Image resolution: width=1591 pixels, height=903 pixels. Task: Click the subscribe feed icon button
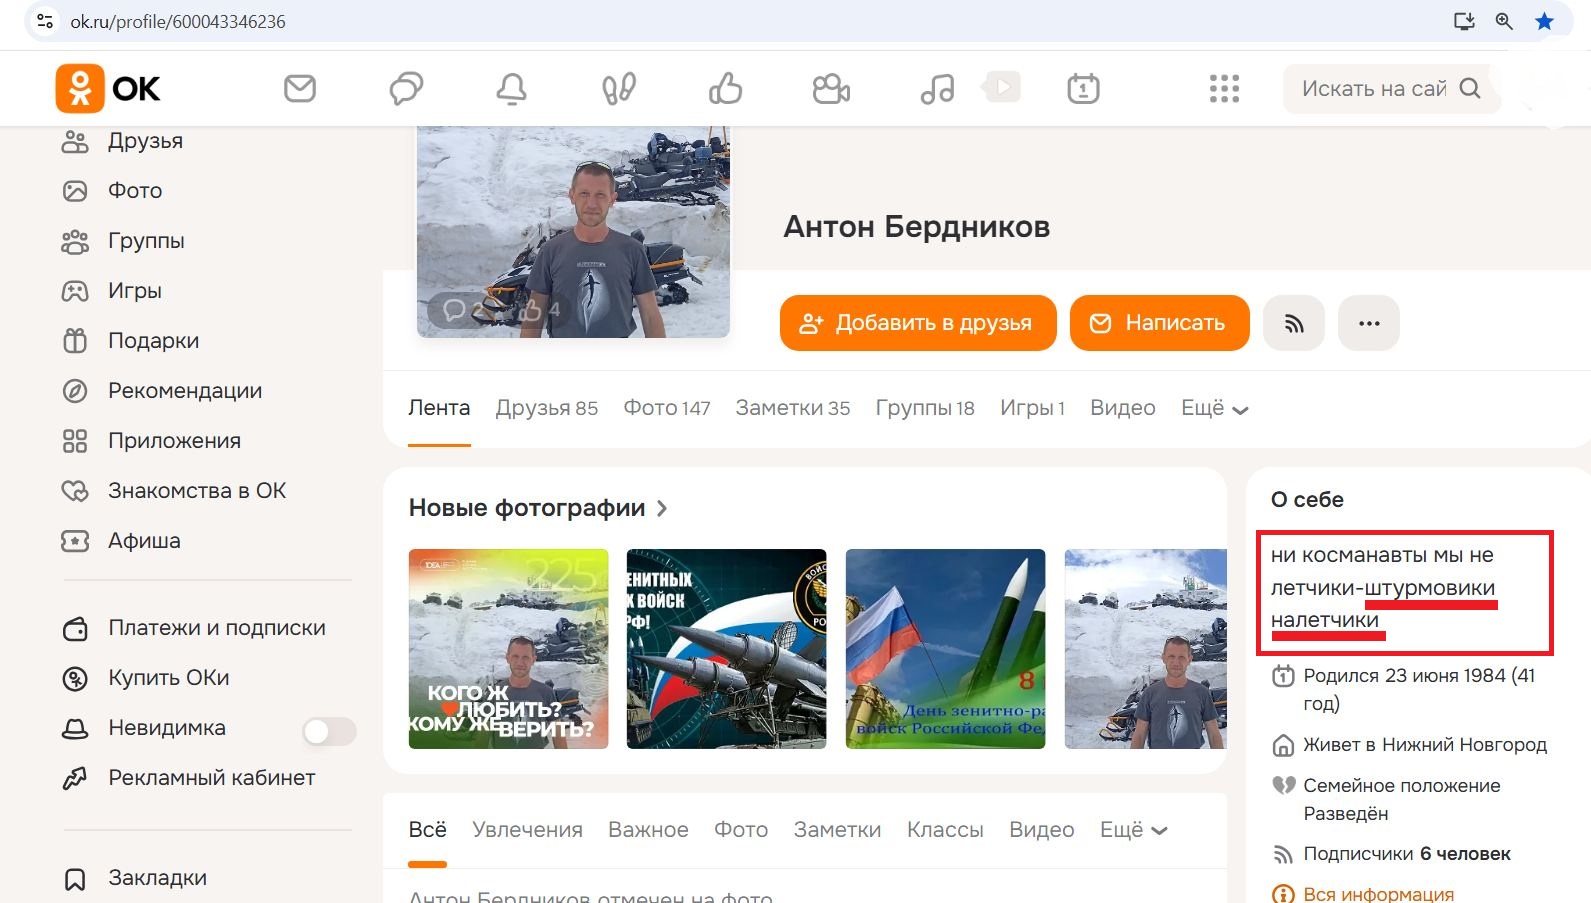pyautogui.click(x=1294, y=323)
